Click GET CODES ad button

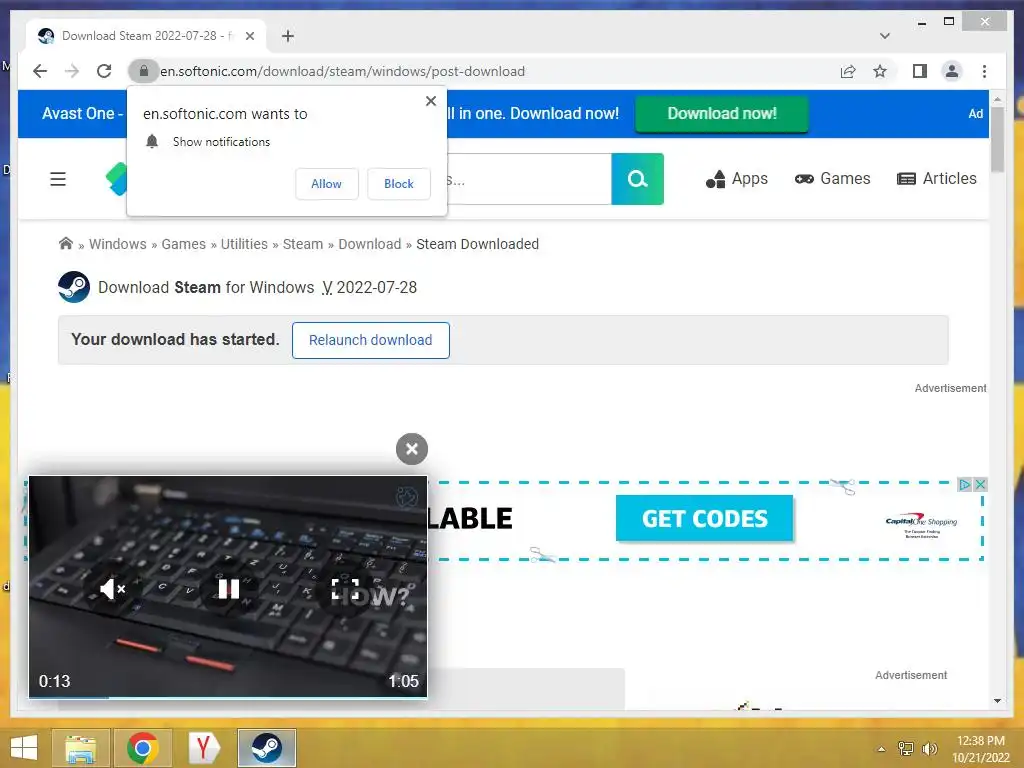[705, 518]
